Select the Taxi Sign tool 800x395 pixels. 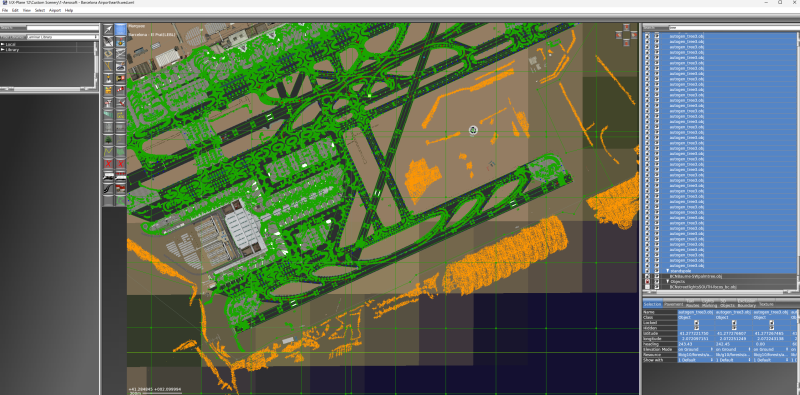point(121,78)
